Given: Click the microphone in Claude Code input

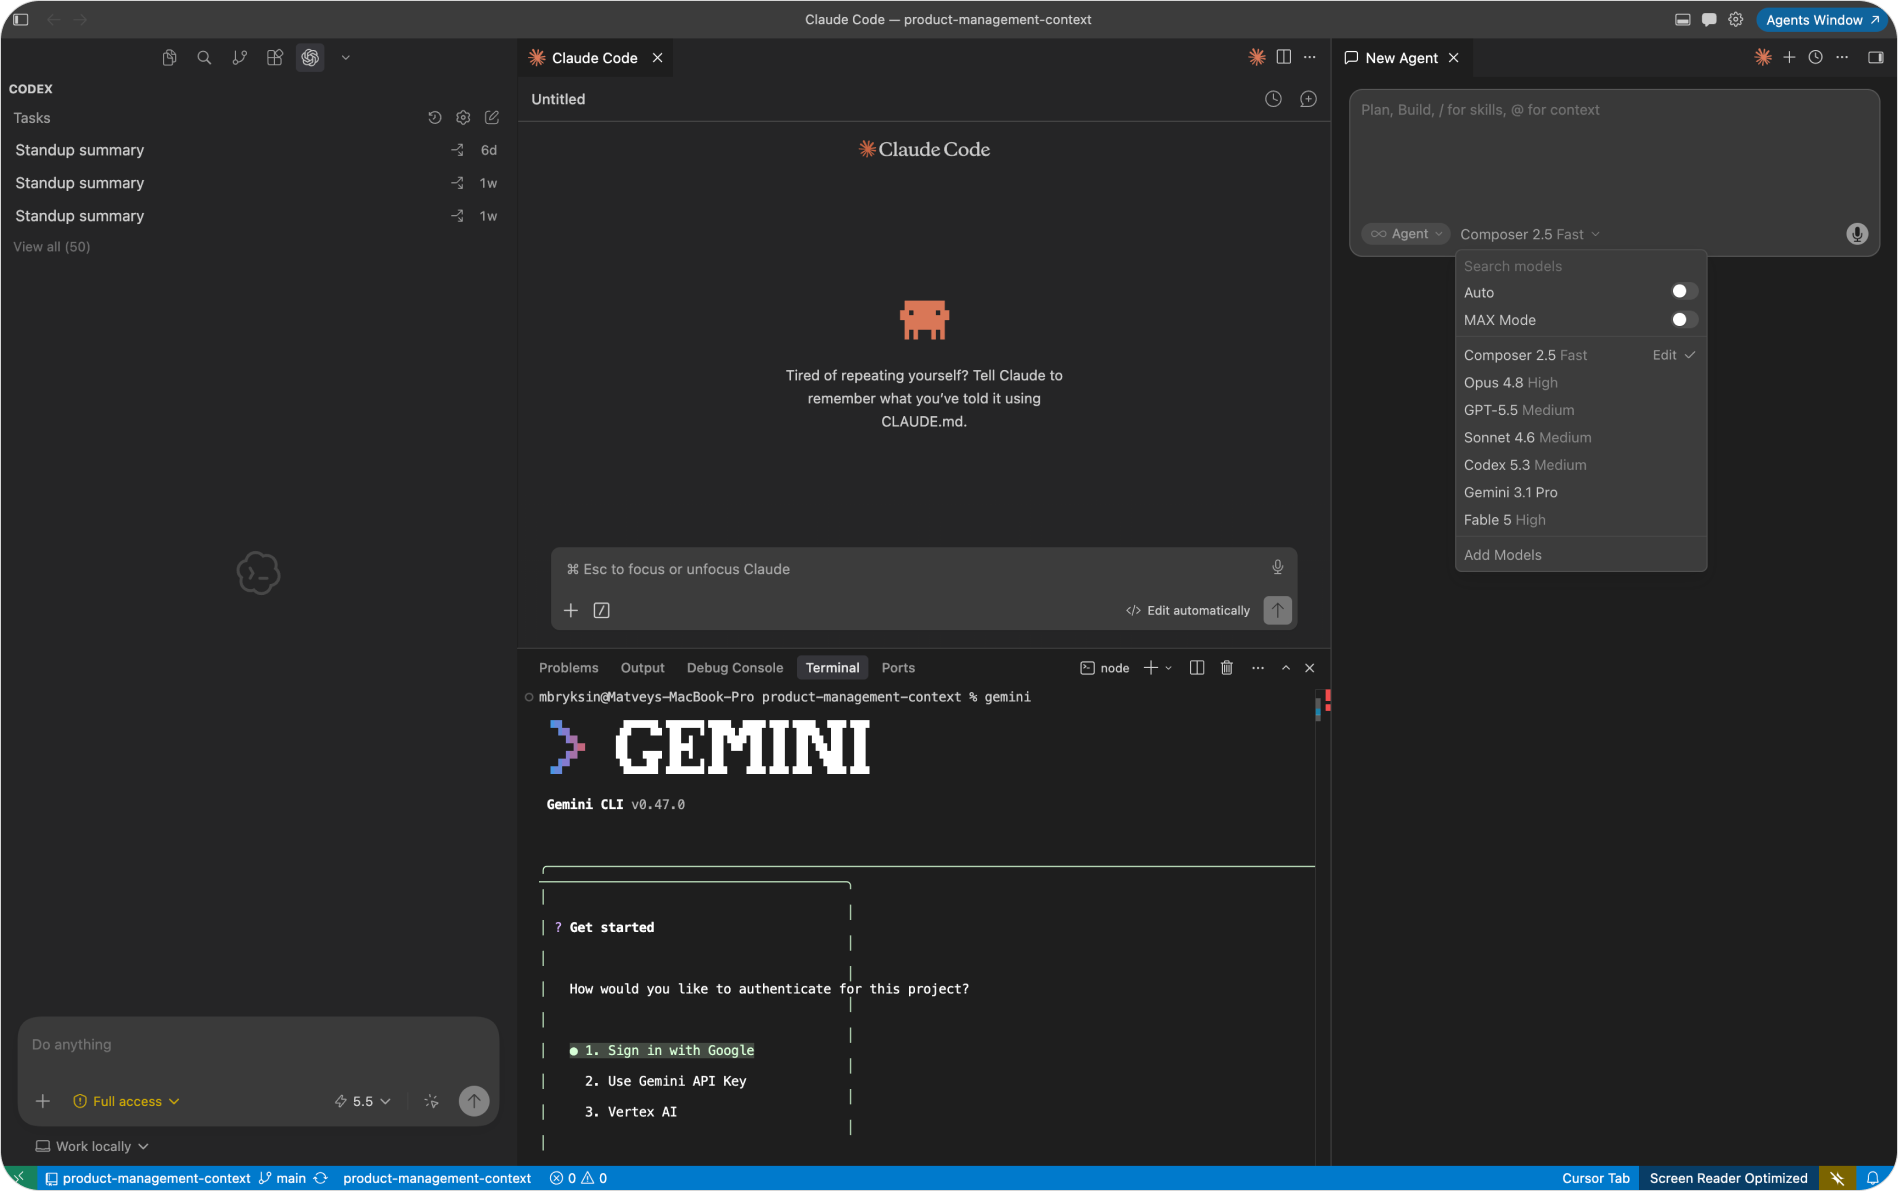Looking at the screenshot, I should click(x=1277, y=568).
